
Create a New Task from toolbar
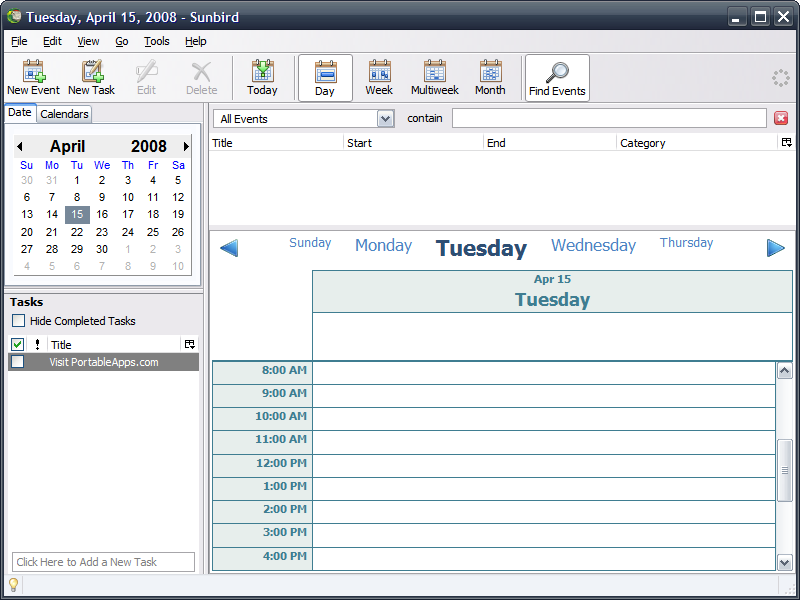click(91, 77)
